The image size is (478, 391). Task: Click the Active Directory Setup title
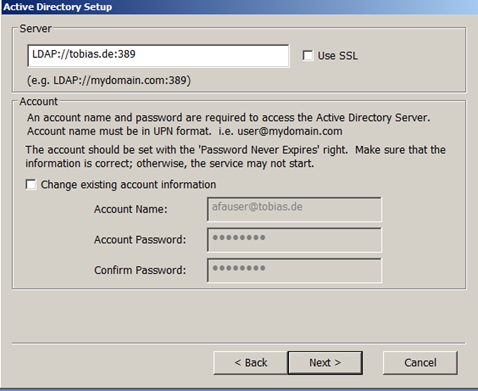coord(58,7)
